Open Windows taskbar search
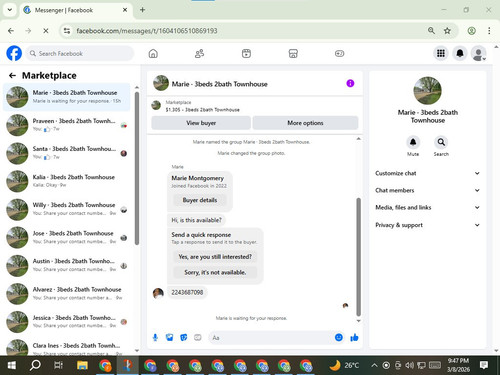 [35, 365]
